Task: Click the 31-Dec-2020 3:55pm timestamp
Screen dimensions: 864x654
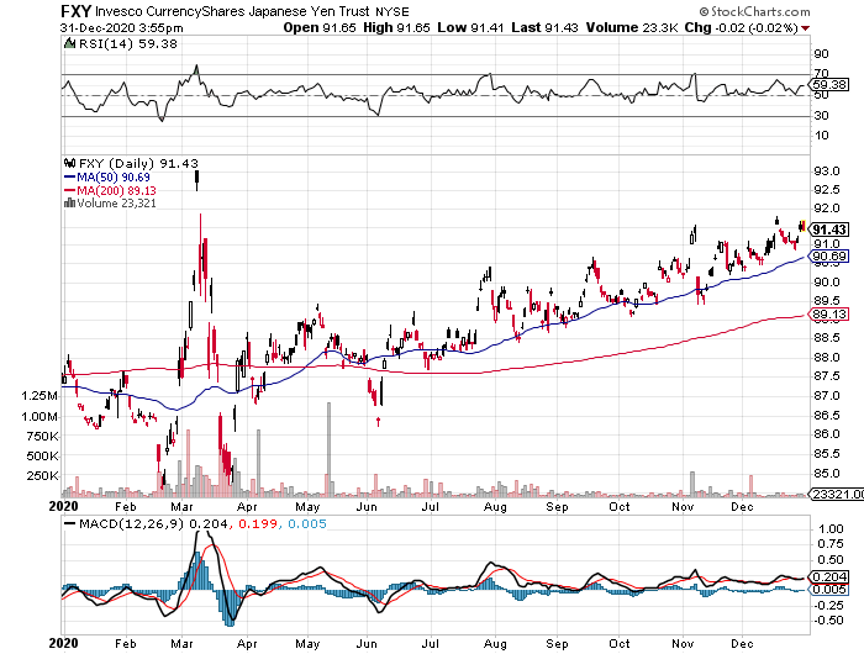Action: click(122, 28)
